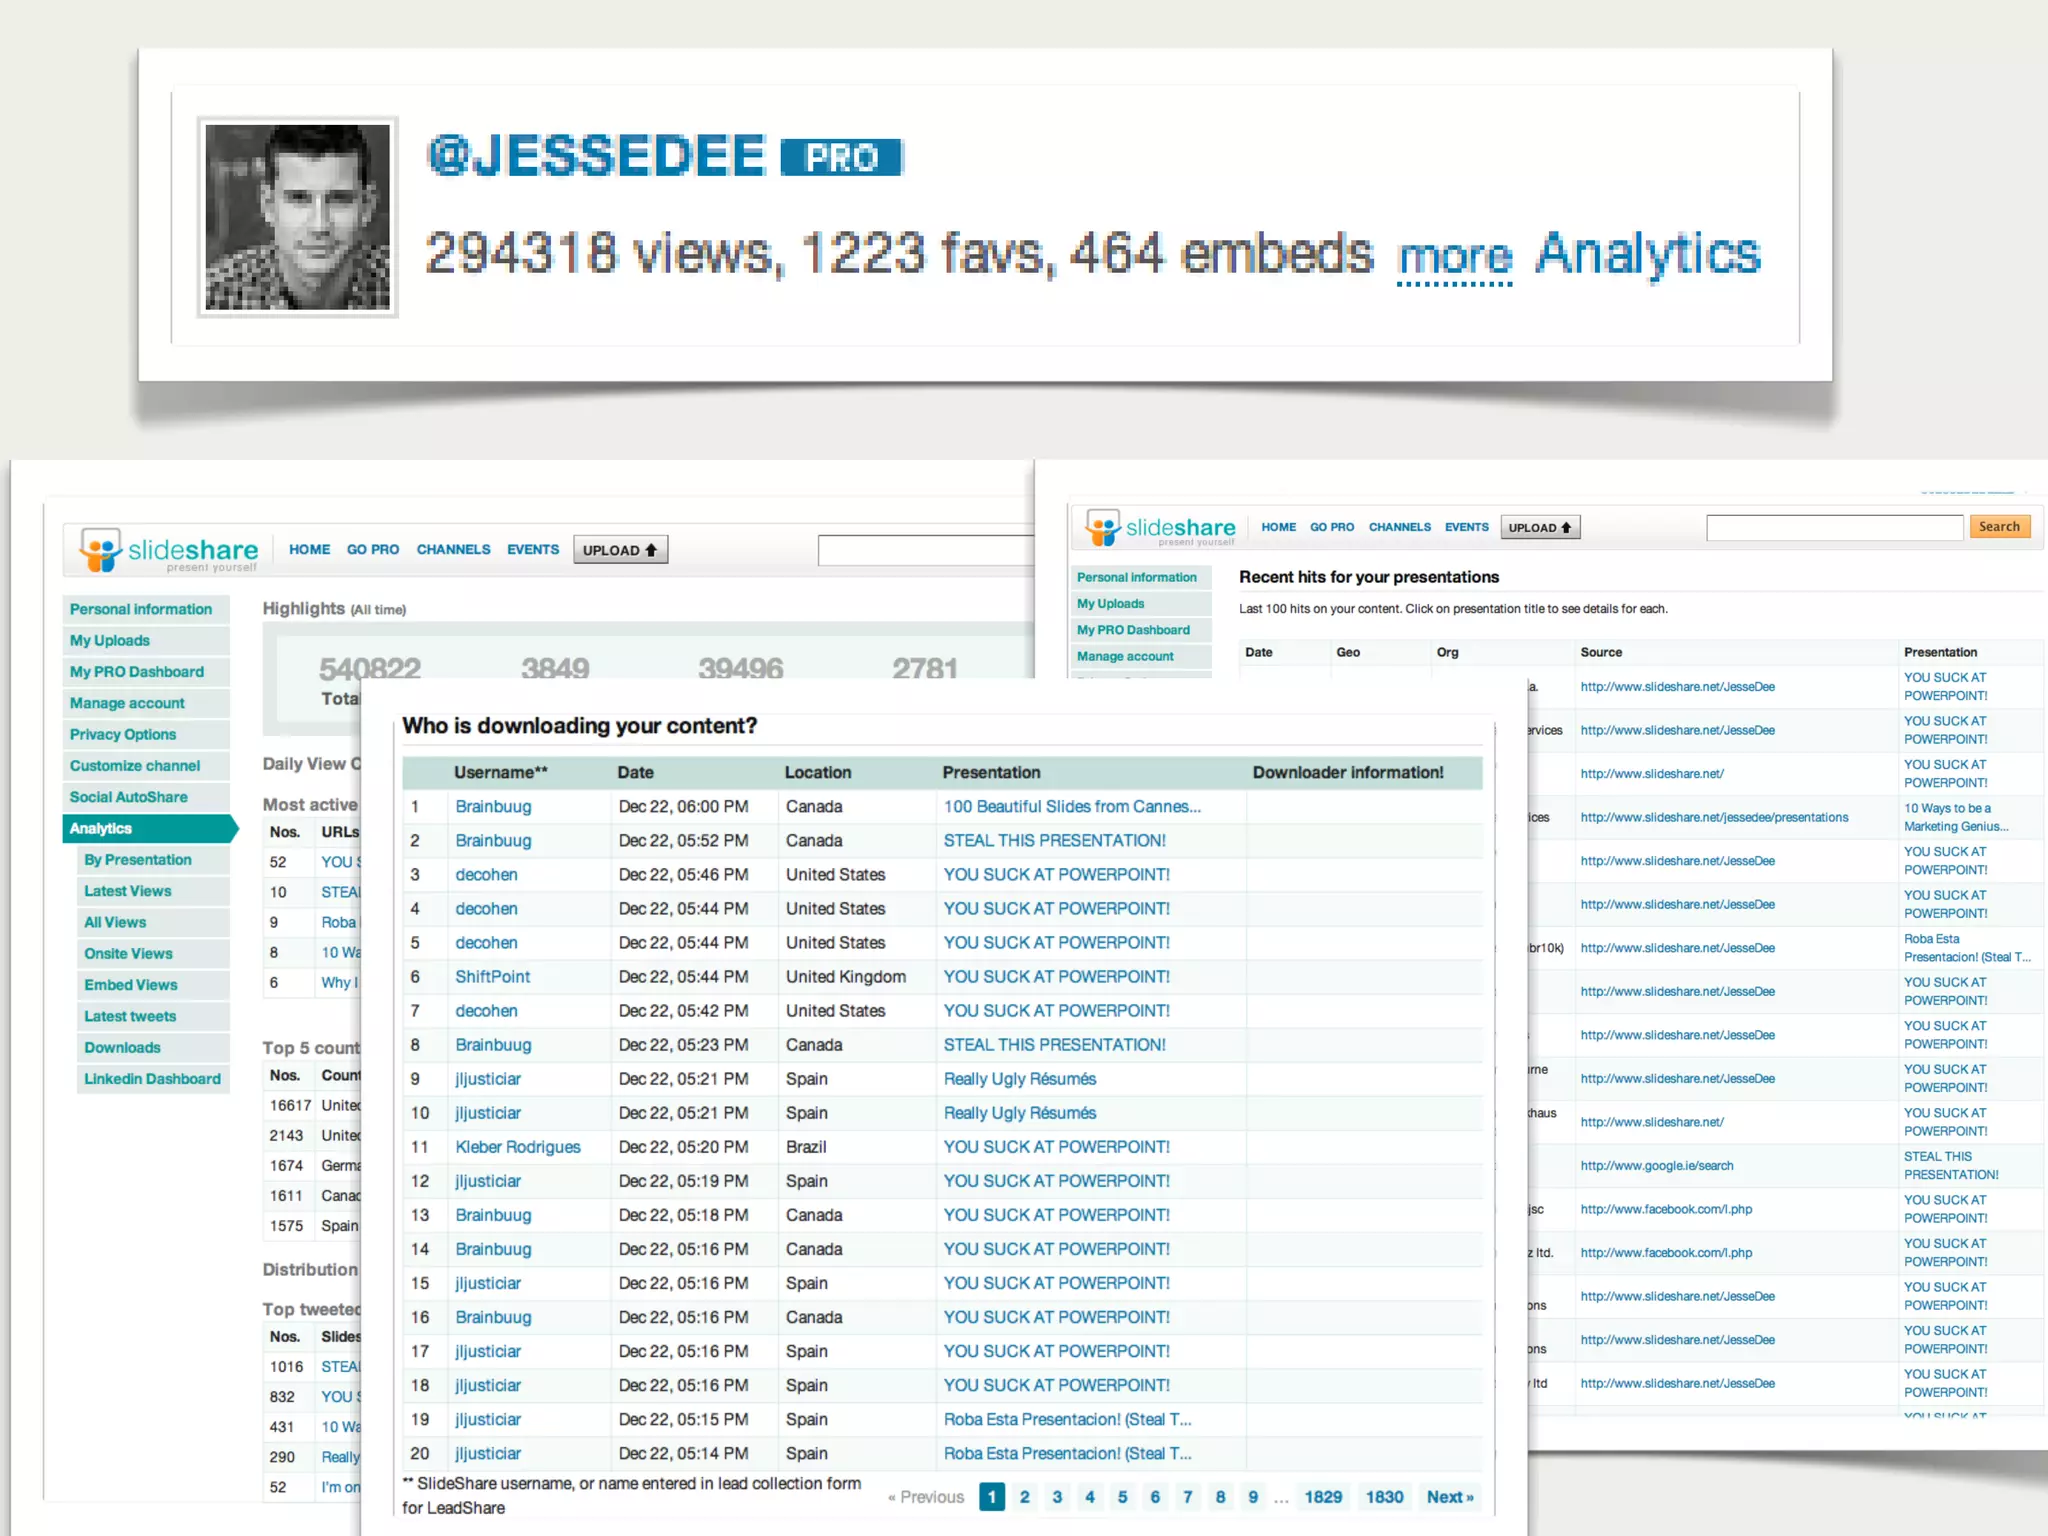Click Next » in the pagination
This screenshot has height=1536, width=2048.
click(x=1449, y=1497)
